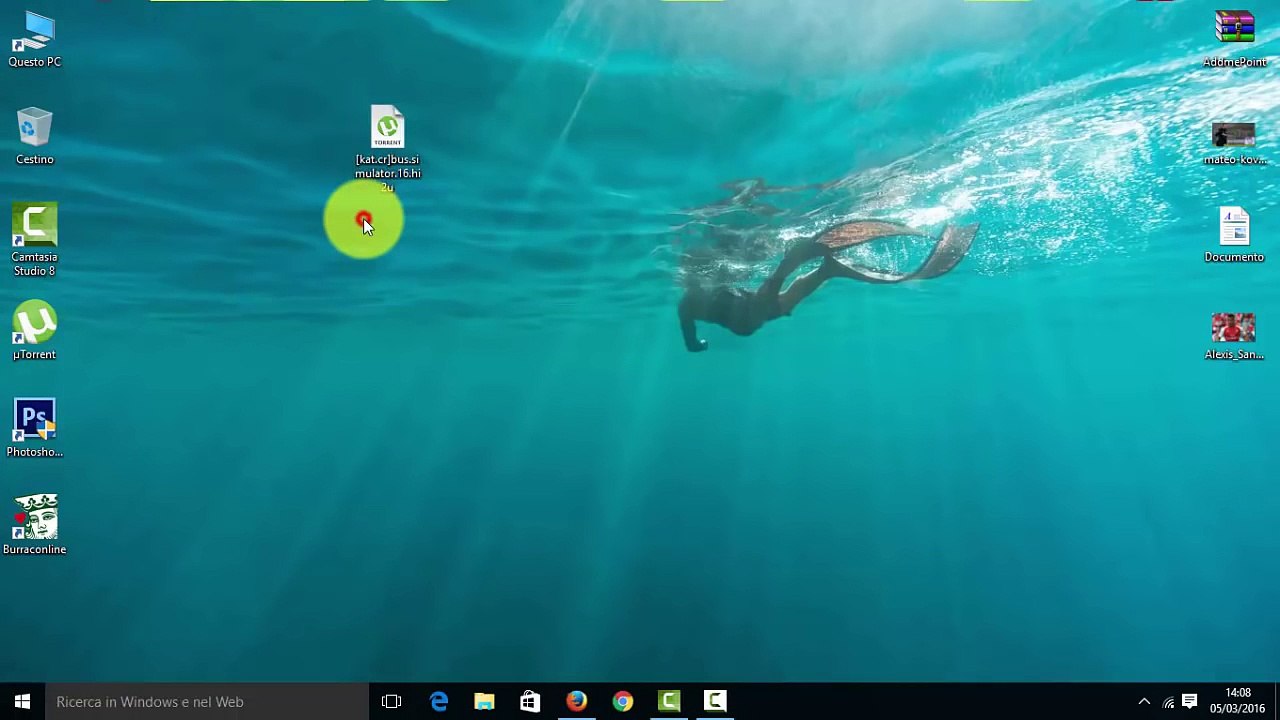
Task: Open Task View from the taskbar
Action: (x=391, y=701)
